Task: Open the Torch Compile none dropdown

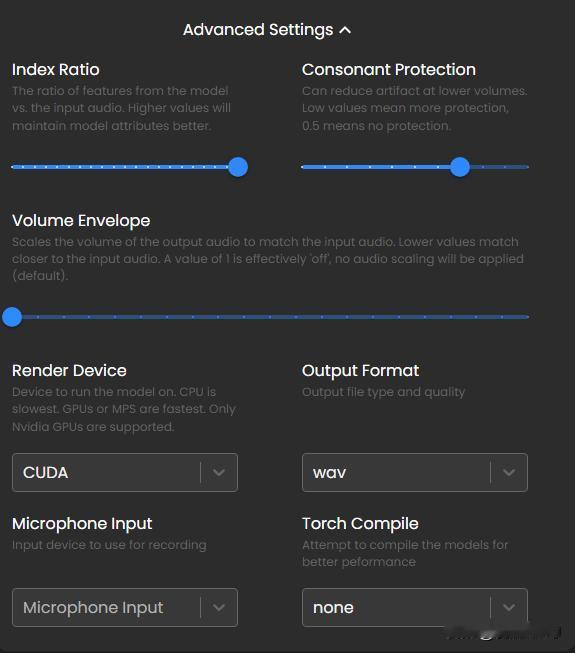Action: point(415,607)
